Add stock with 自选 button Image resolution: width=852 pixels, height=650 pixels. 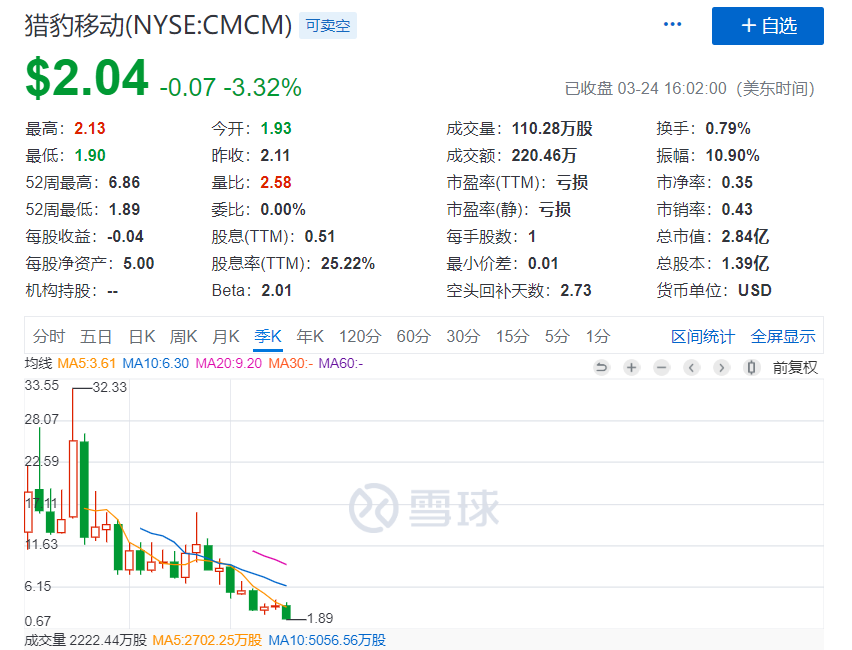click(x=768, y=26)
